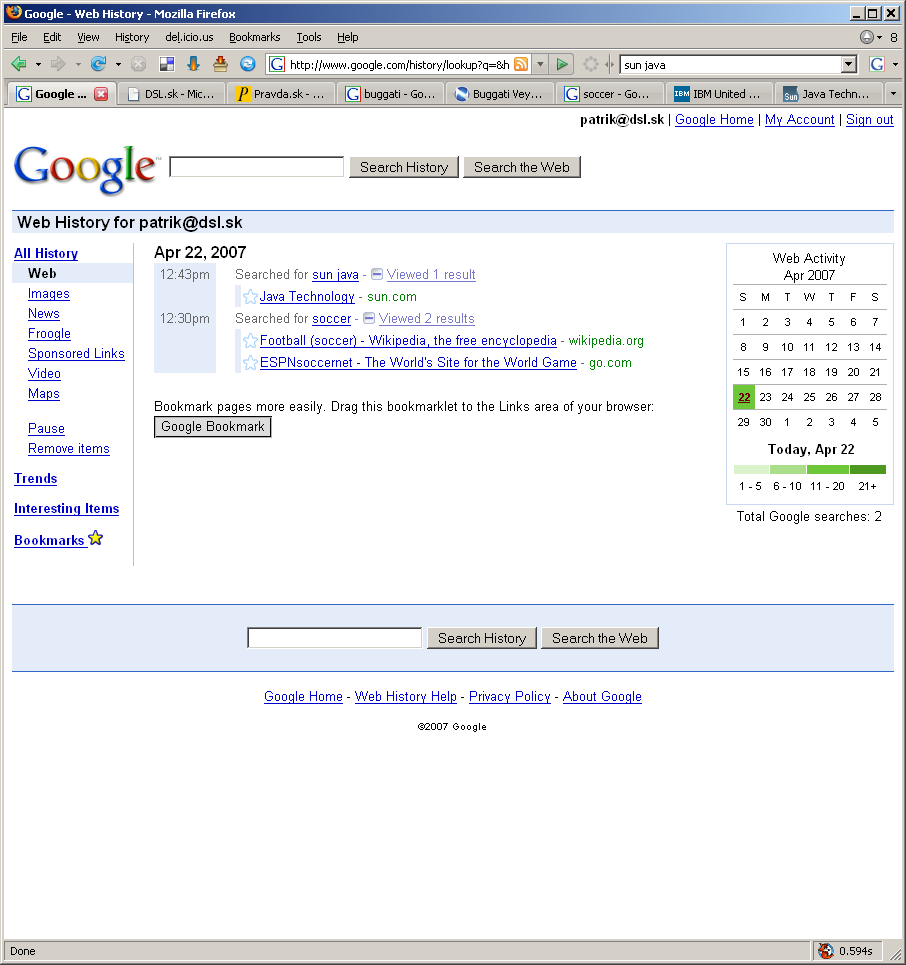
Task: Select the Images history category
Action: tap(49, 294)
